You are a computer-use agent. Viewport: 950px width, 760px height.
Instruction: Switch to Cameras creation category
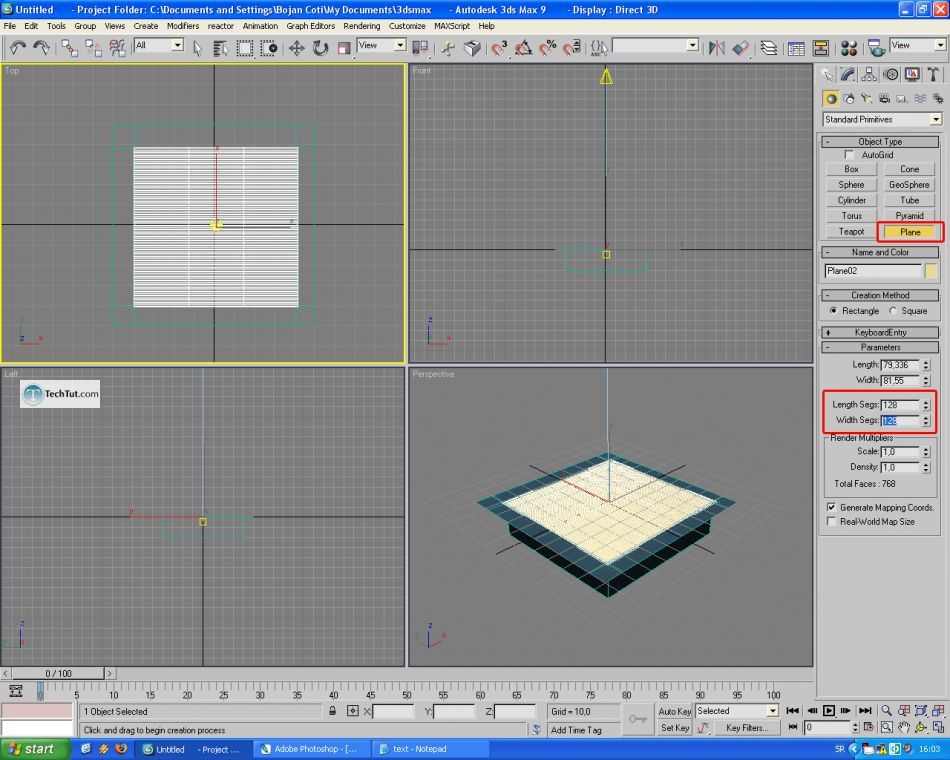(884, 98)
